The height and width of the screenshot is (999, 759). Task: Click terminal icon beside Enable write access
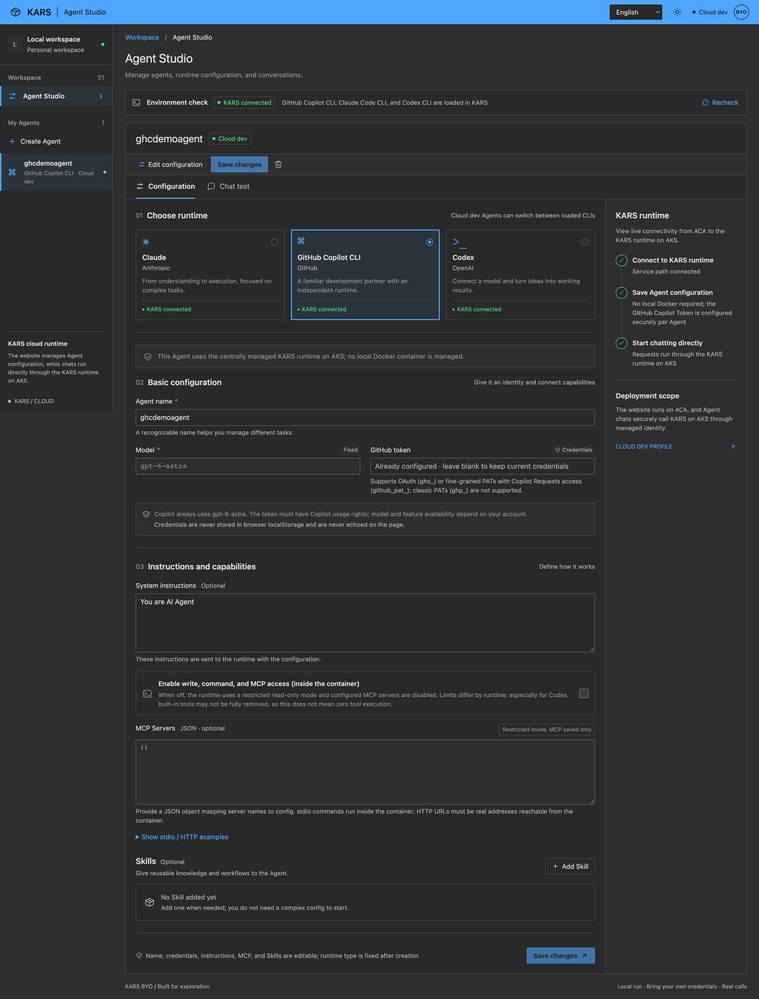click(147, 694)
